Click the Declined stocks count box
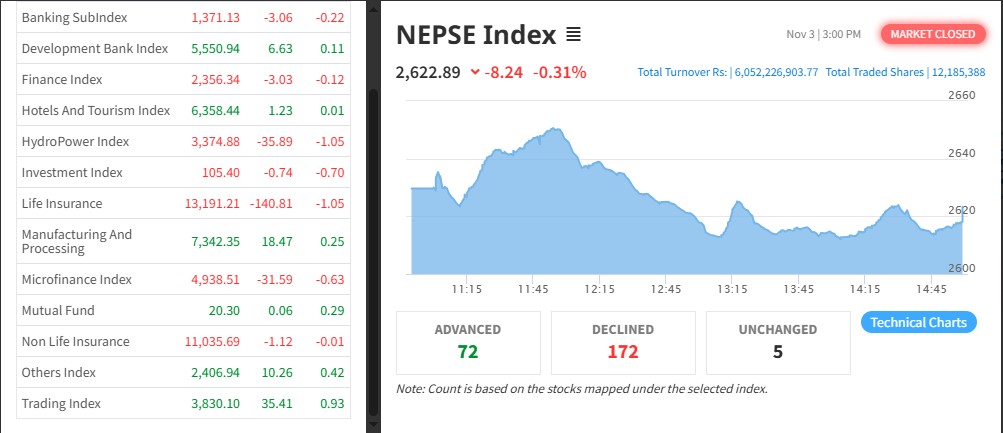1003x433 pixels. point(623,340)
